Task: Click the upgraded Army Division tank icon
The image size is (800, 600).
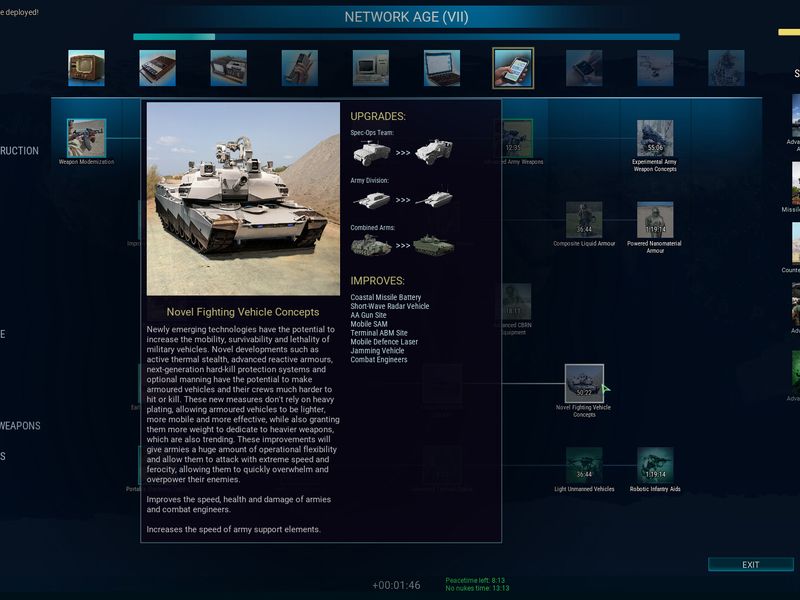Action: click(434, 199)
